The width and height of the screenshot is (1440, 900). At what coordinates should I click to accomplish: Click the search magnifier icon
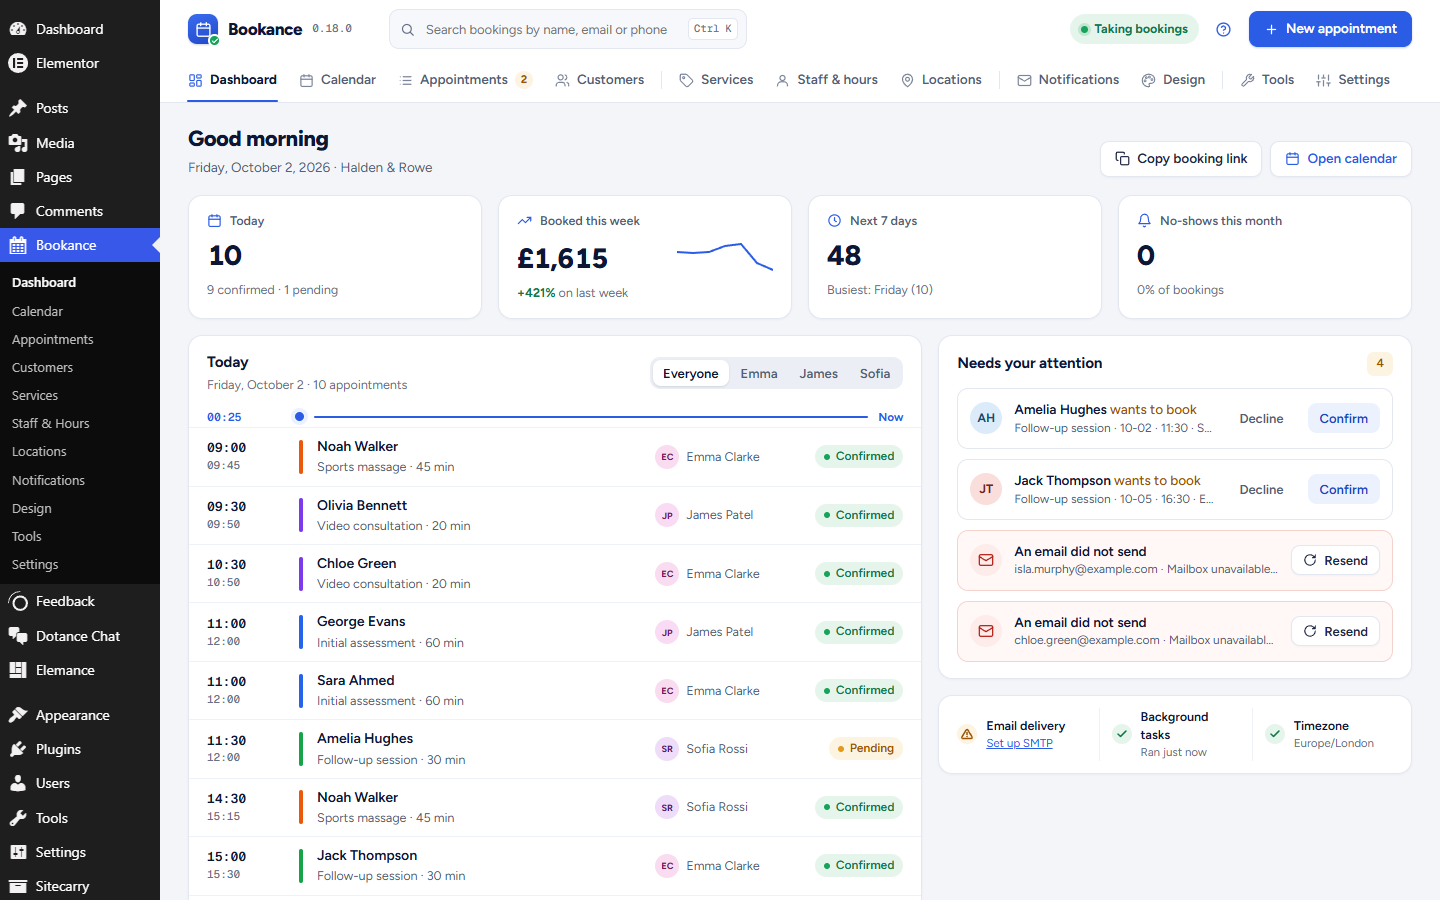[408, 30]
